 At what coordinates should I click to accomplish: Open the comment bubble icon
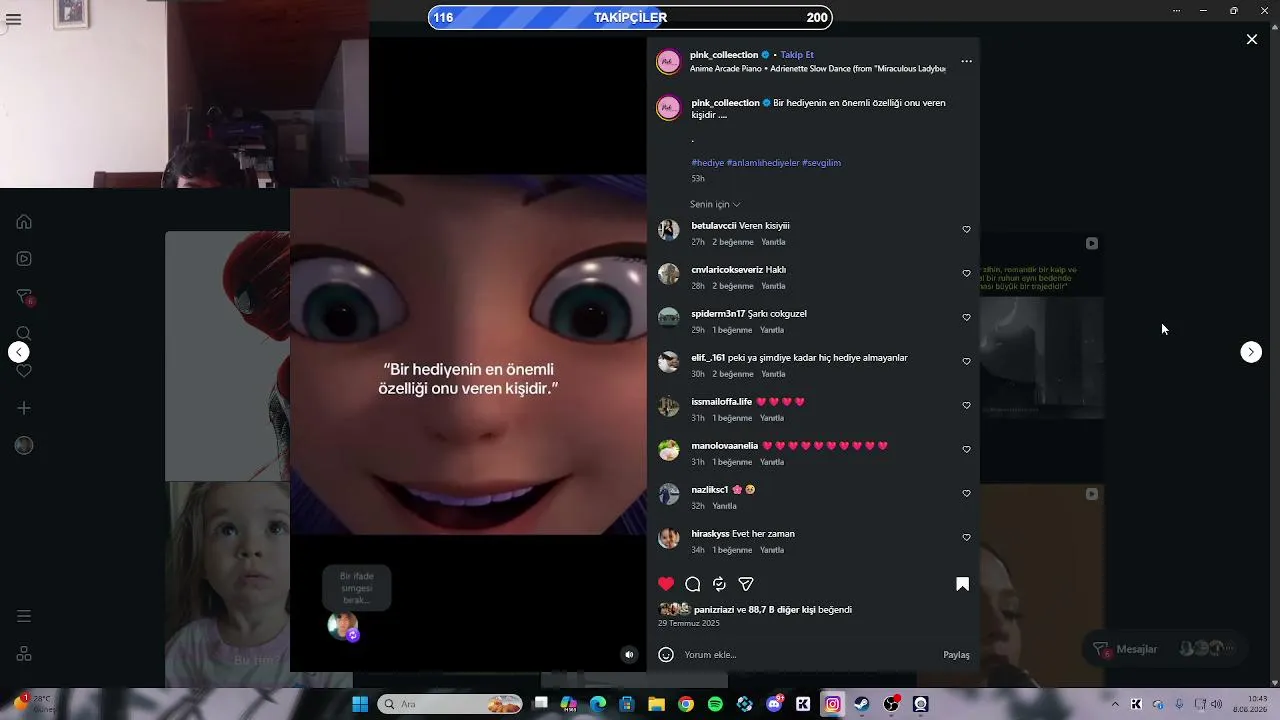point(692,584)
